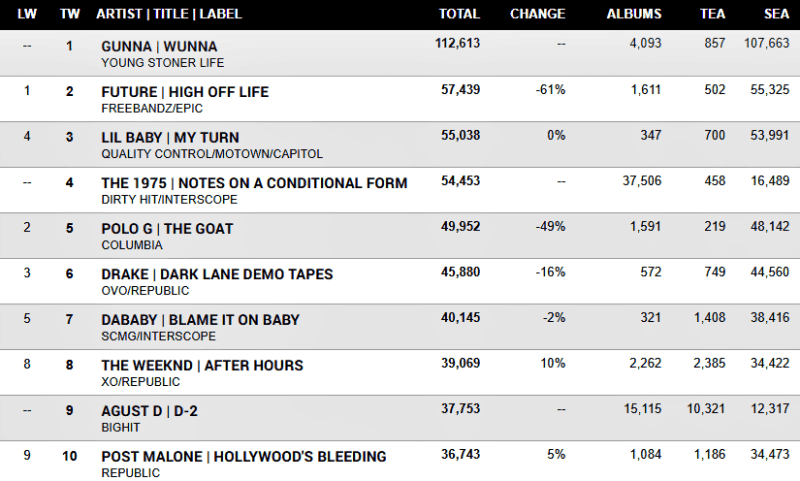Image resolution: width=800 pixels, height=481 pixels.
Task: Click POLO G | THE GOAT title
Action: tap(167, 229)
